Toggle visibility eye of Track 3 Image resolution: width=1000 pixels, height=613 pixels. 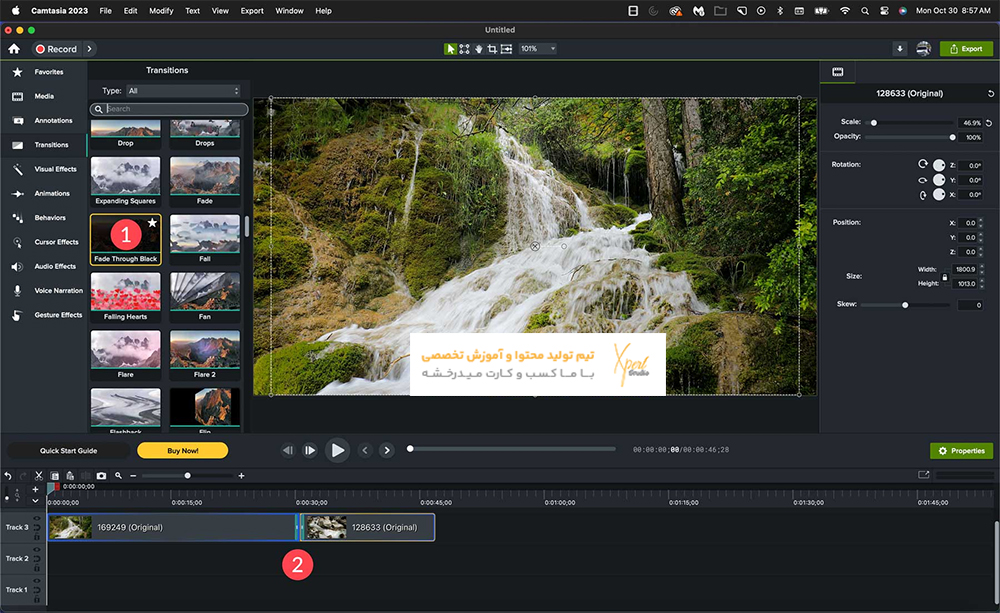[36, 519]
